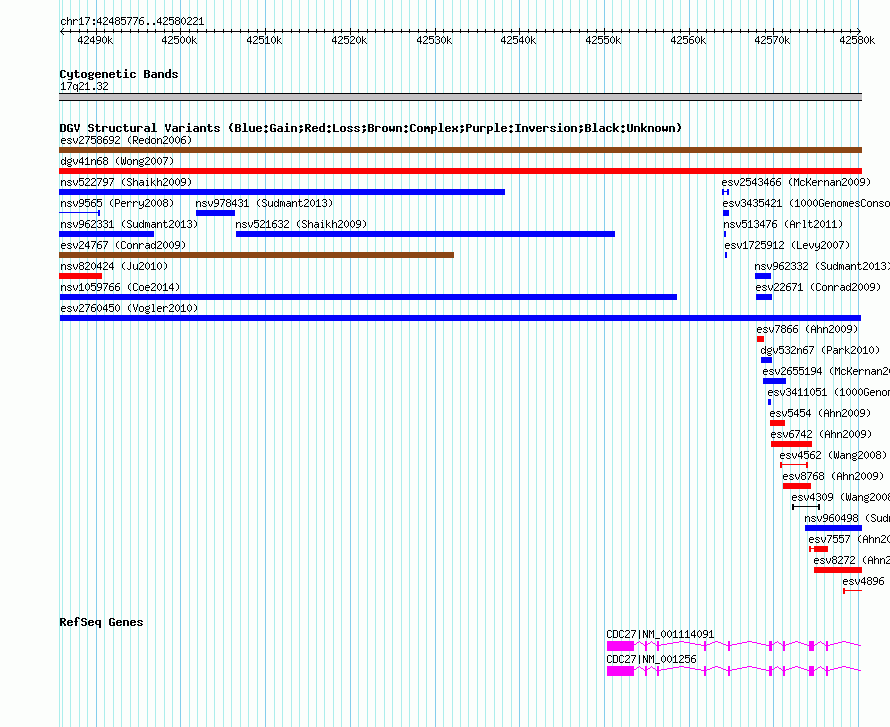Click the esv2760450 (Vogler2010) blue bar
The height and width of the screenshot is (727, 890).
click(x=460, y=318)
